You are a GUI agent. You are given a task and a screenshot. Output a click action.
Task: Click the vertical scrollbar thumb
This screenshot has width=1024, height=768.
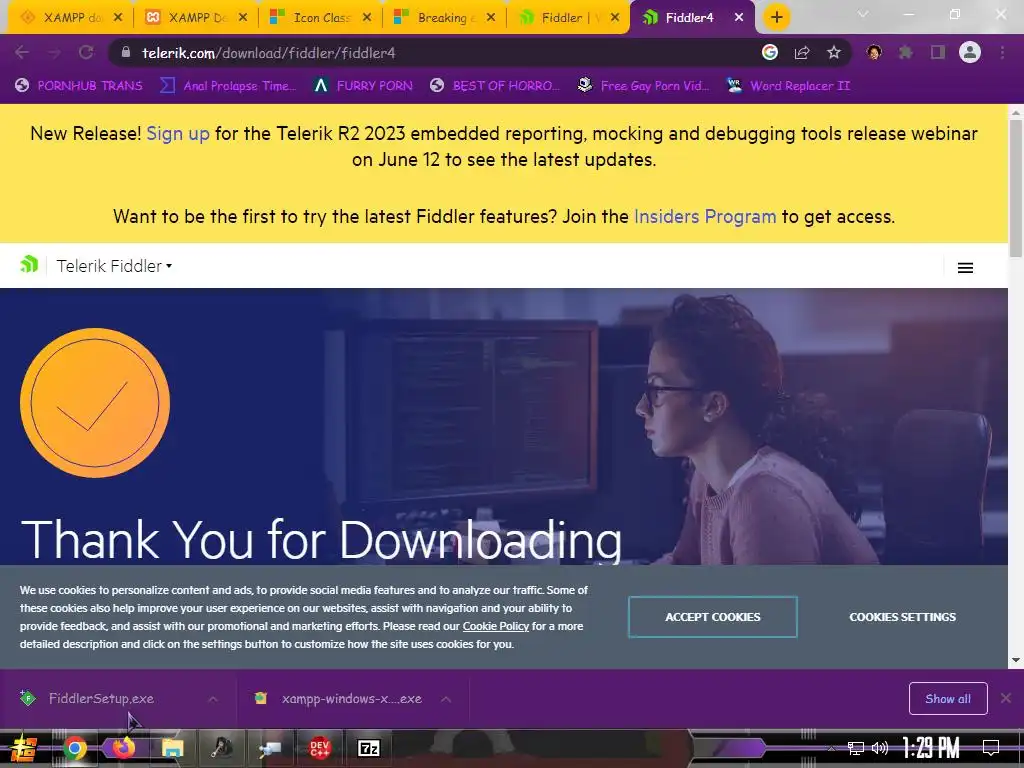pos(1016,188)
